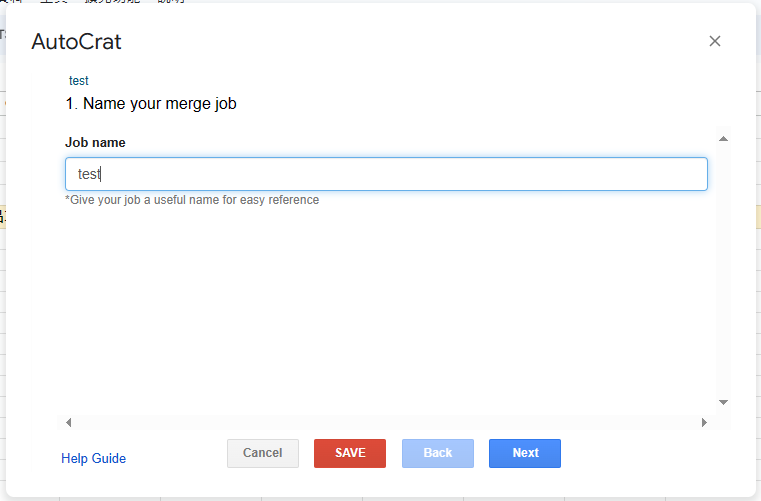Click the red SAVE button
761x501 pixels.
pos(350,453)
